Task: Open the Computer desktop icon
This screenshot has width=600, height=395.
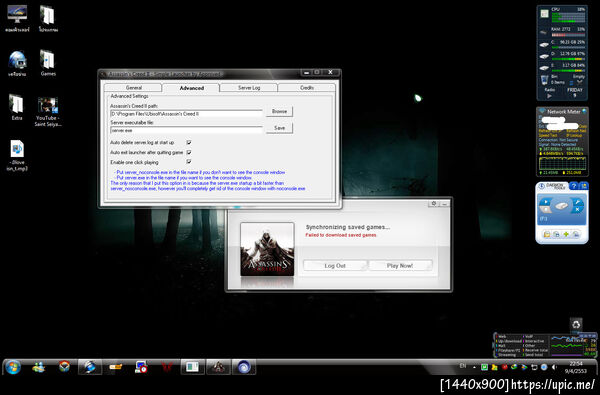Action: 17,18
